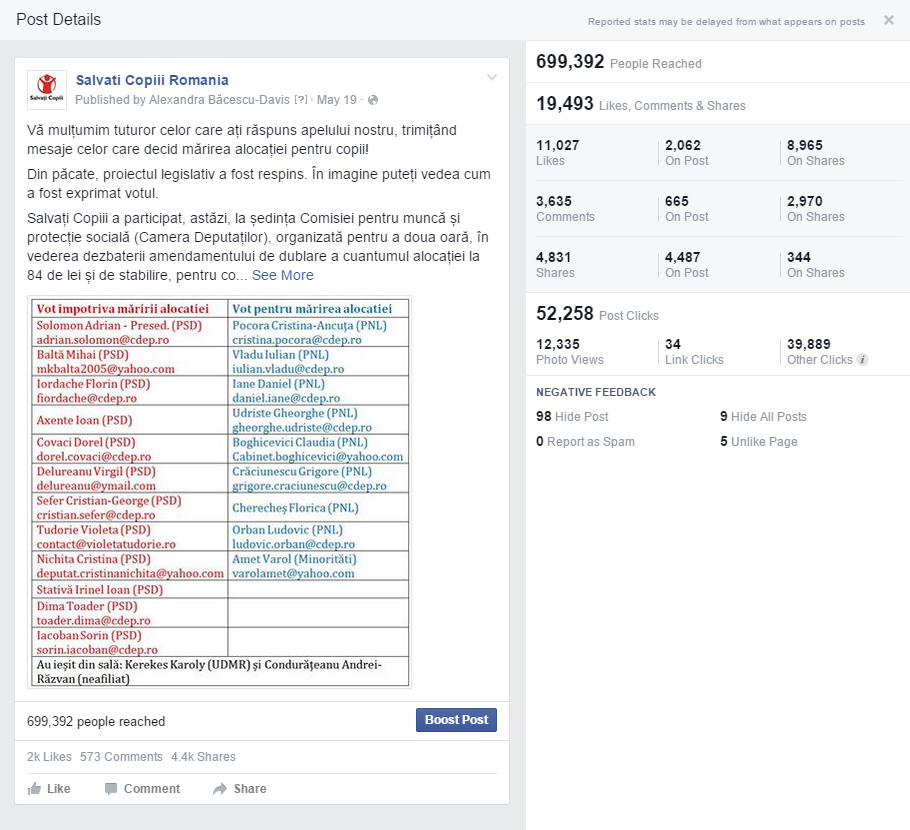Click the Salvati Copiii profile logo
The width and height of the screenshot is (910, 830).
(46, 90)
